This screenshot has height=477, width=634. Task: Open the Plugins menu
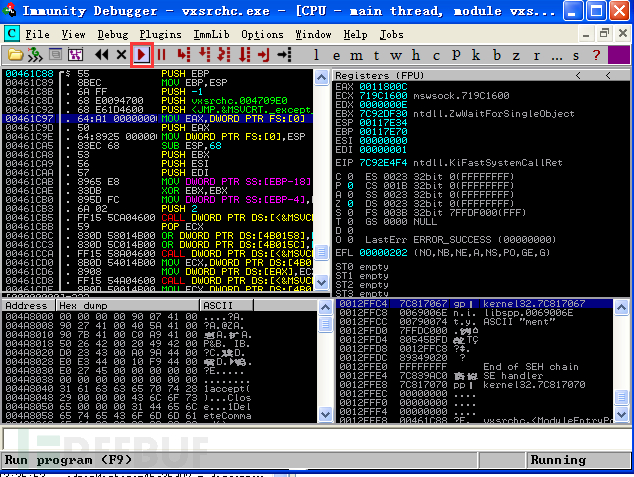pyautogui.click(x=161, y=34)
